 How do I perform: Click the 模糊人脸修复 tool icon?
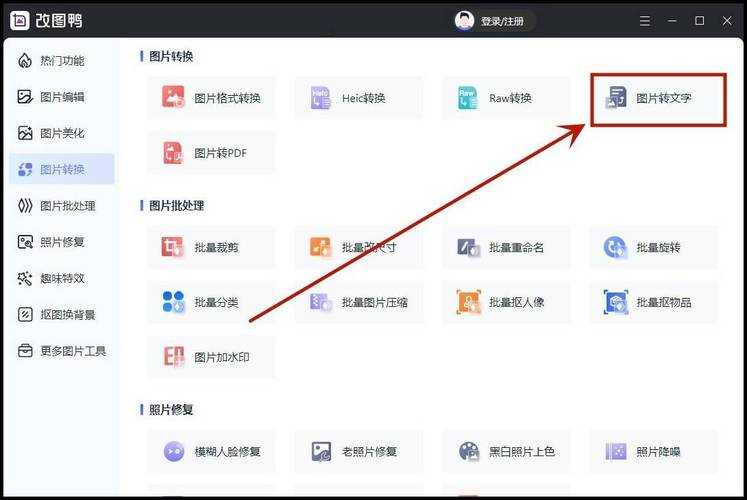174,451
